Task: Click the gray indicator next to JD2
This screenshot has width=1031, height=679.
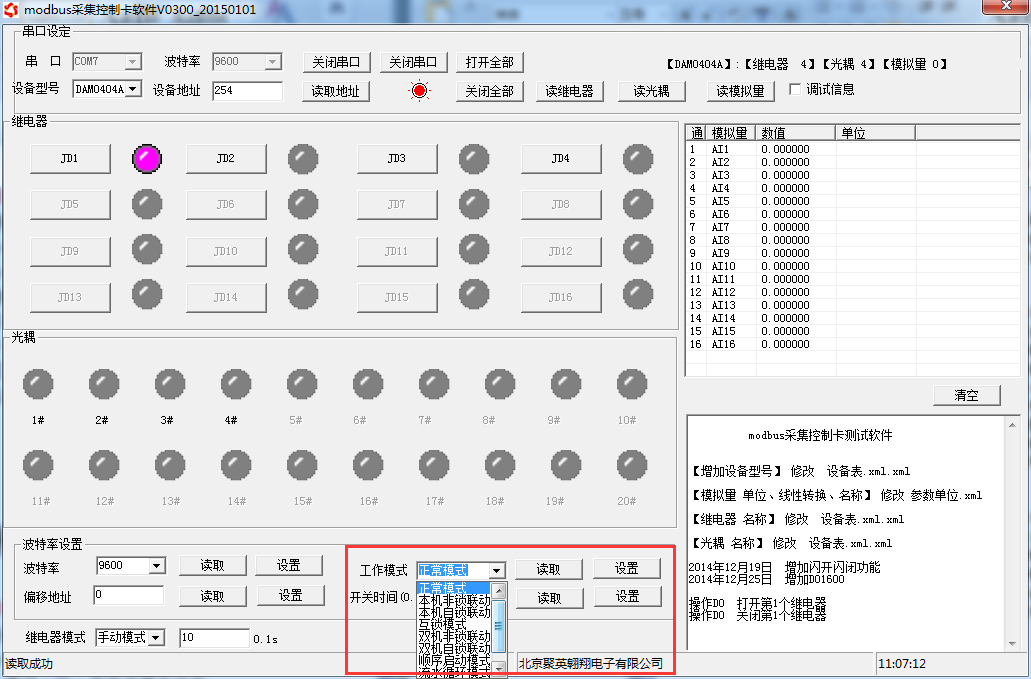Action: pyautogui.click(x=303, y=158)
